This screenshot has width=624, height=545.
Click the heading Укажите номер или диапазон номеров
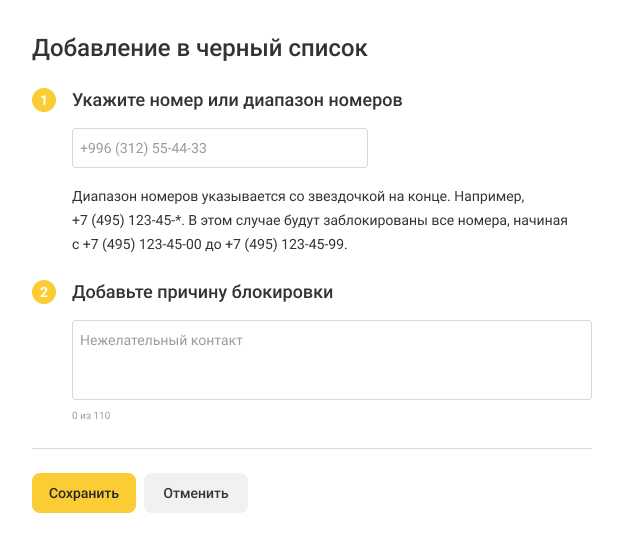(237, 101)
